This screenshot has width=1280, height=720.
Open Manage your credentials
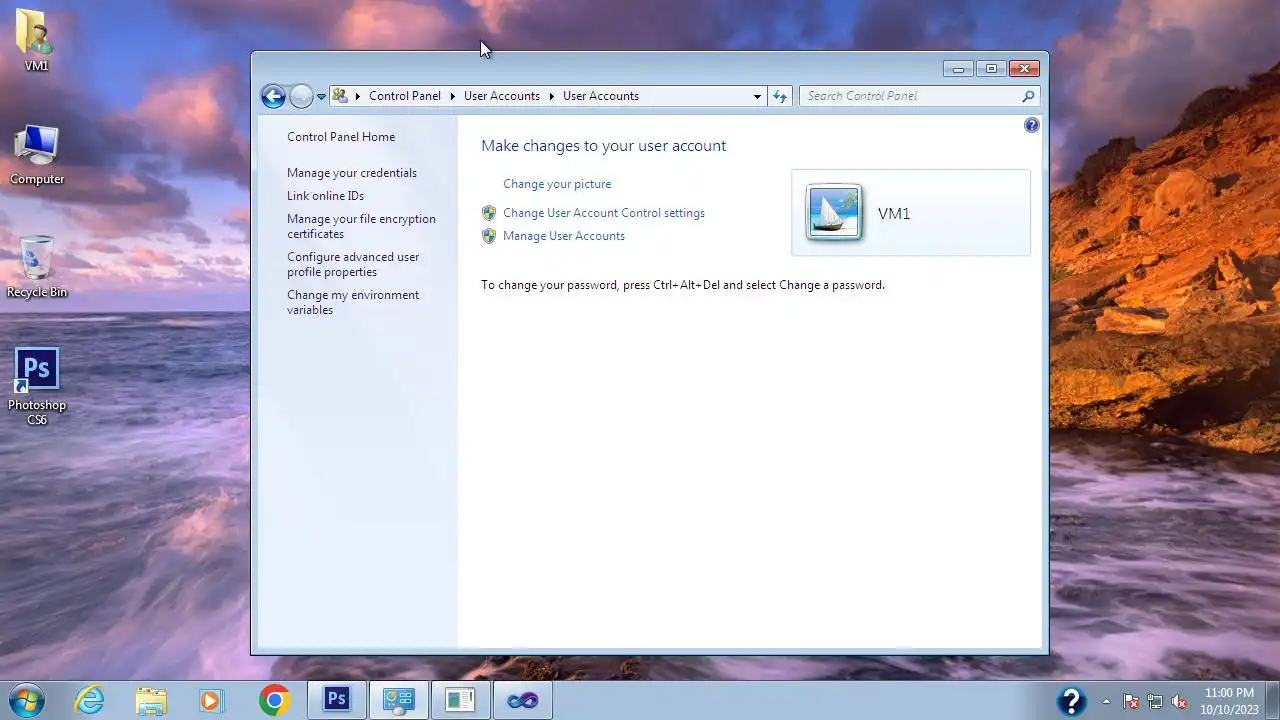click(352, 173)
